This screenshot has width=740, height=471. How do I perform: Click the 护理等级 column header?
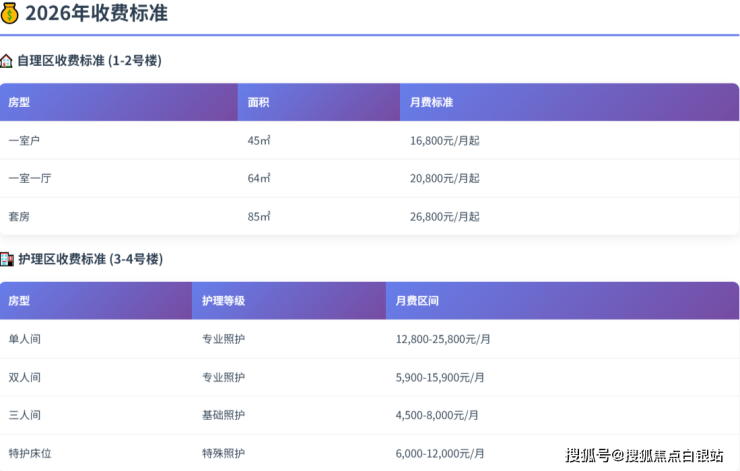coord(223,300)
